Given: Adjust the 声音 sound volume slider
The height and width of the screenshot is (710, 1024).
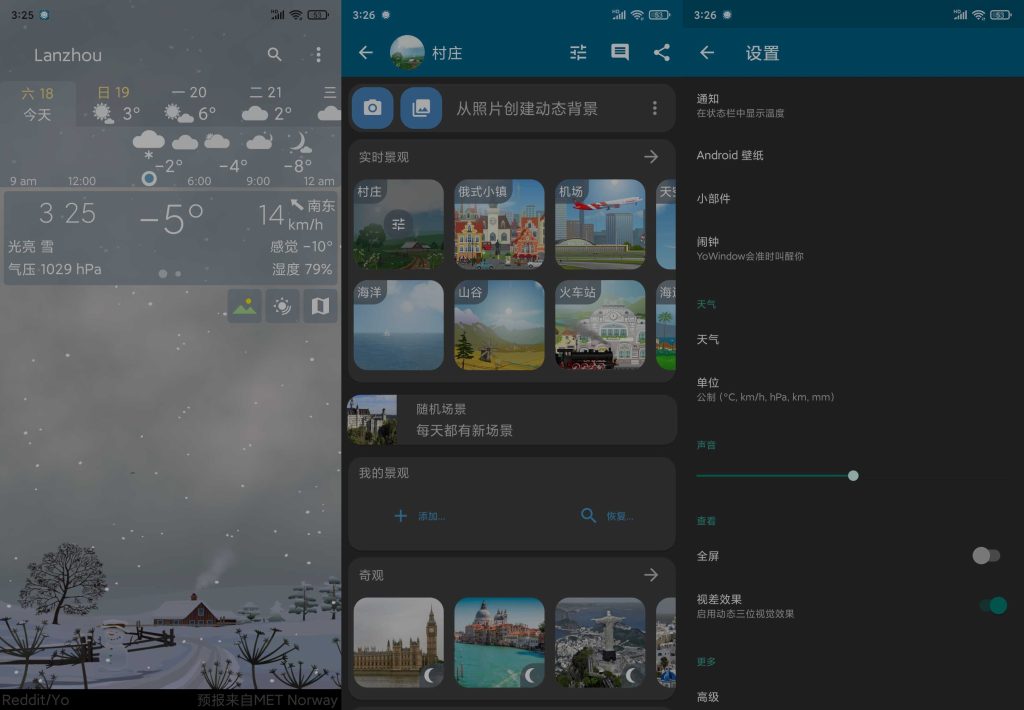Looking at the screenshot, I should coord(852,475).
